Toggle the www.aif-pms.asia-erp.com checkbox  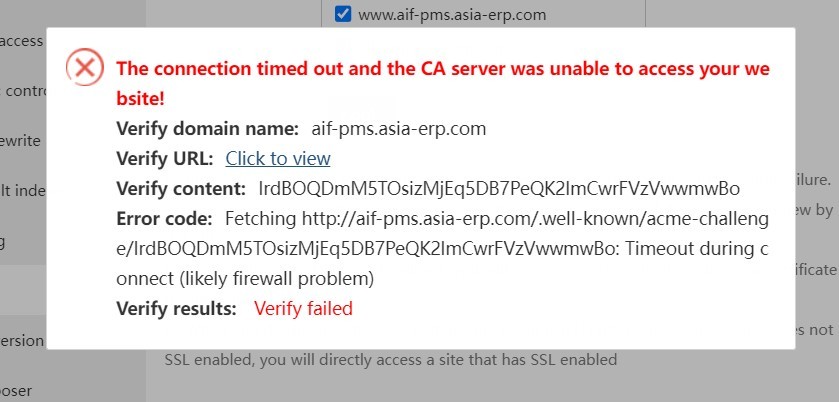click(343, 14)
